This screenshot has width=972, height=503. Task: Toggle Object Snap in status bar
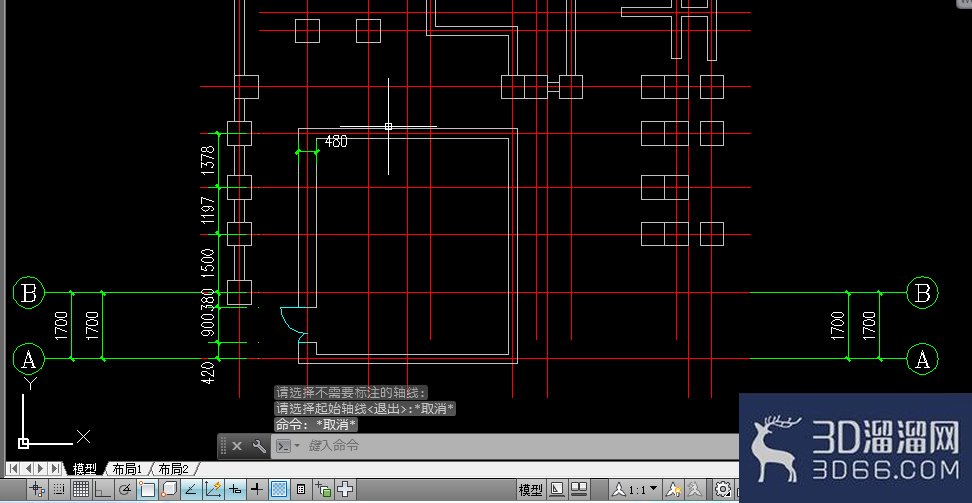coord(147,489)
